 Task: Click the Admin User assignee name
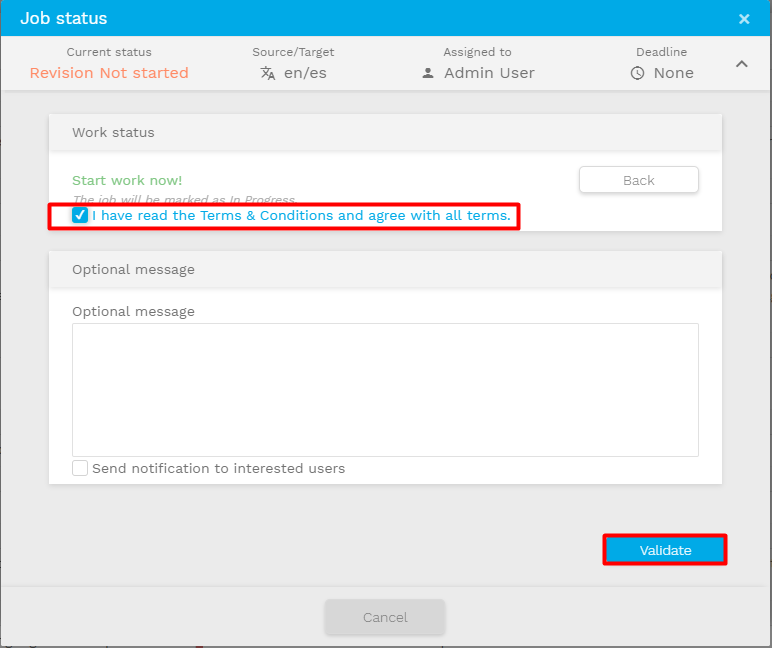point(489,73)
